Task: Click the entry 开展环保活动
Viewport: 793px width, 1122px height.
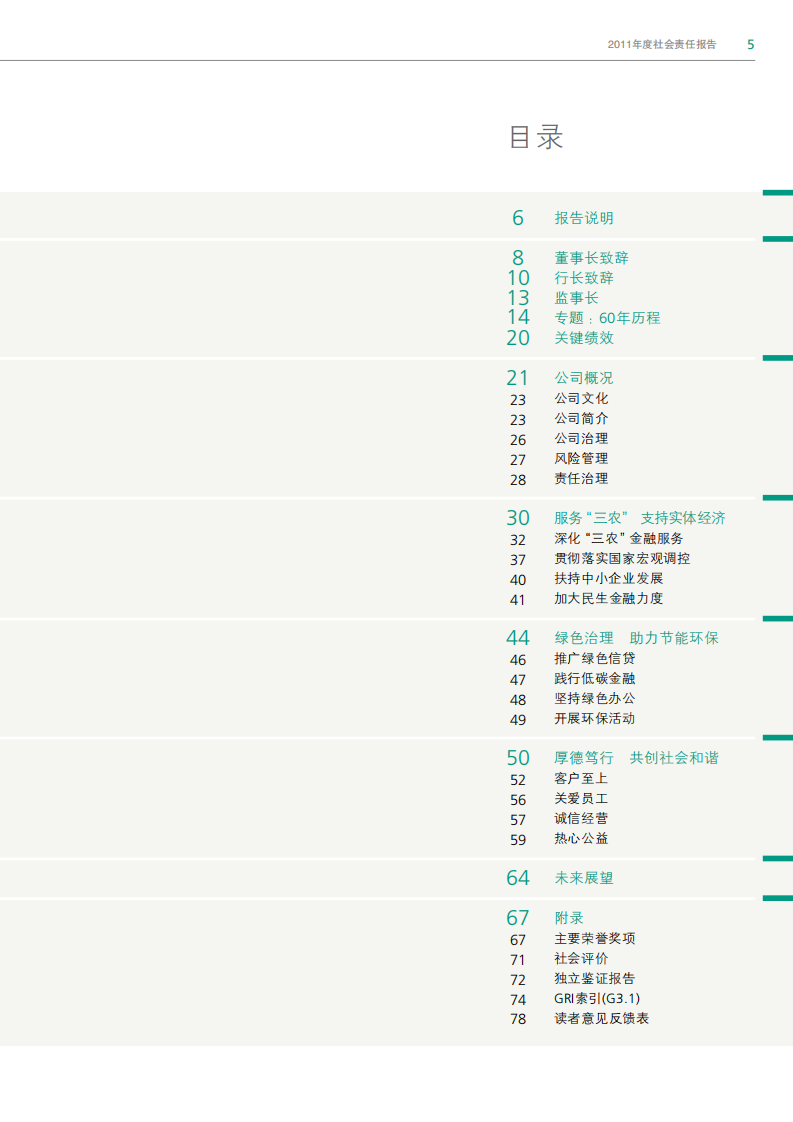Action: [595, 719]
